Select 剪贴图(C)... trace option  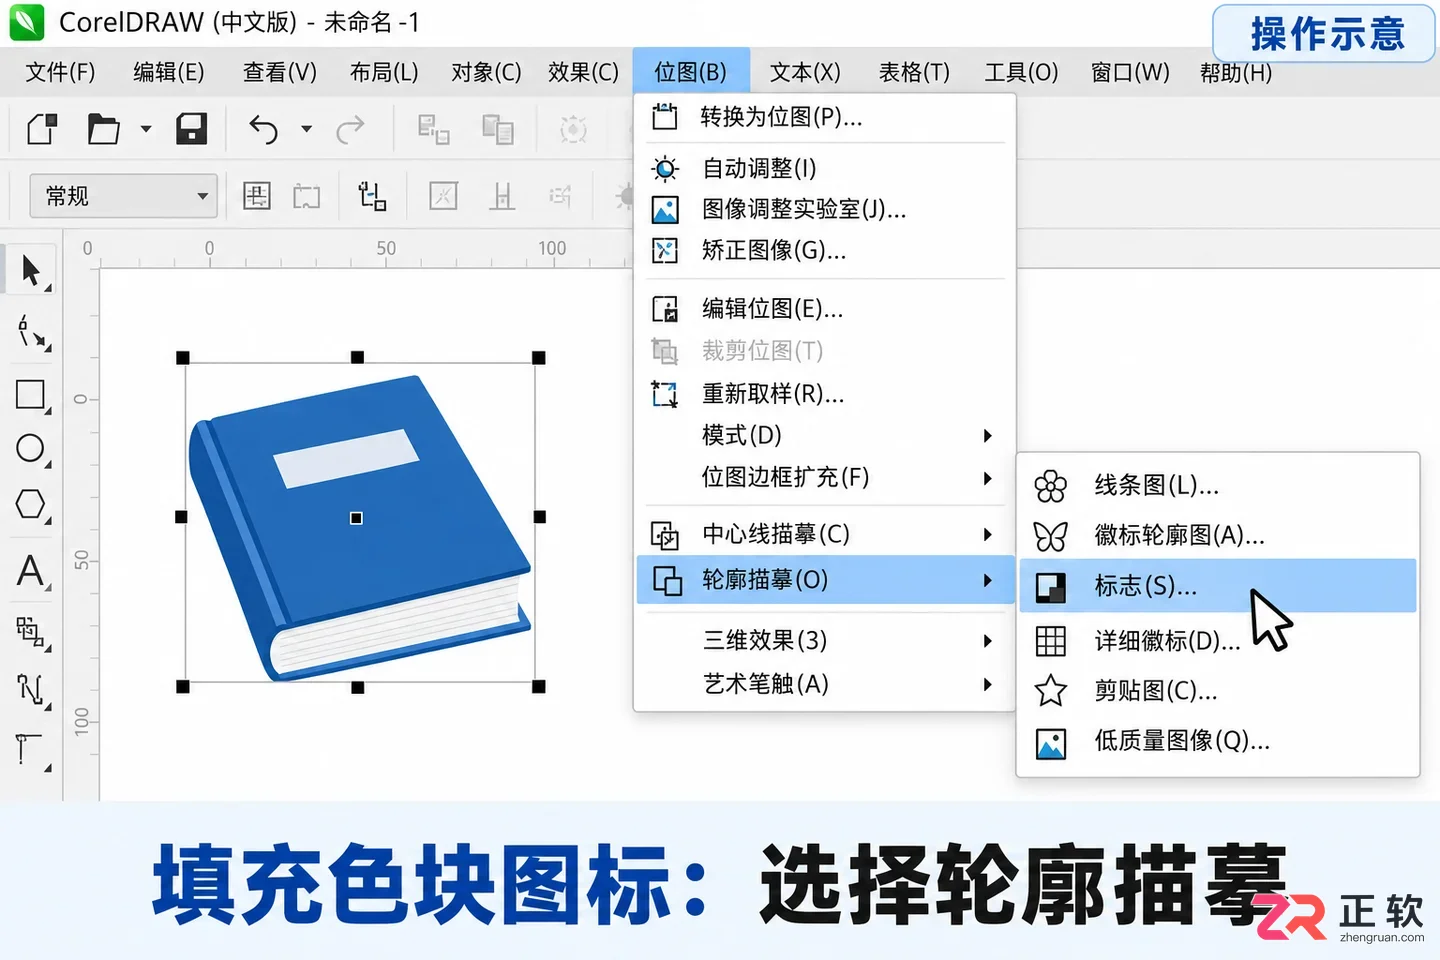[x=1218, y=691]
